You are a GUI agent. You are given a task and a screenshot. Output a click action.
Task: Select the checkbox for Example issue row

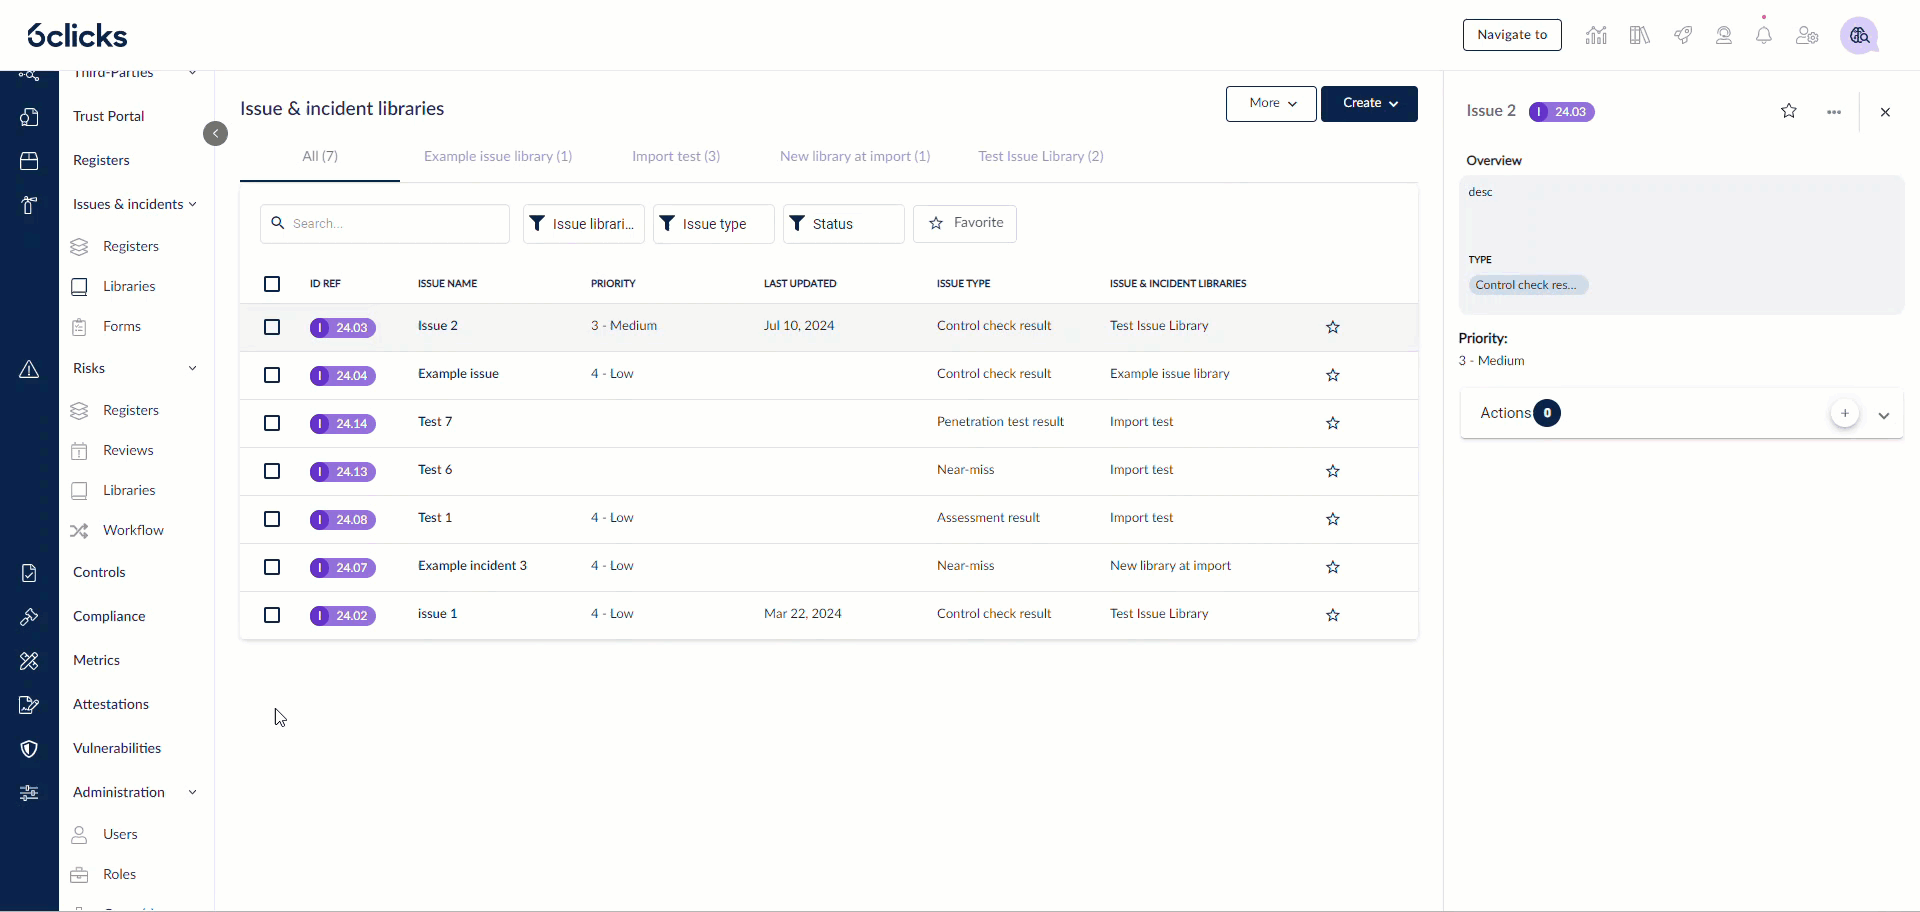coord(272,375)
